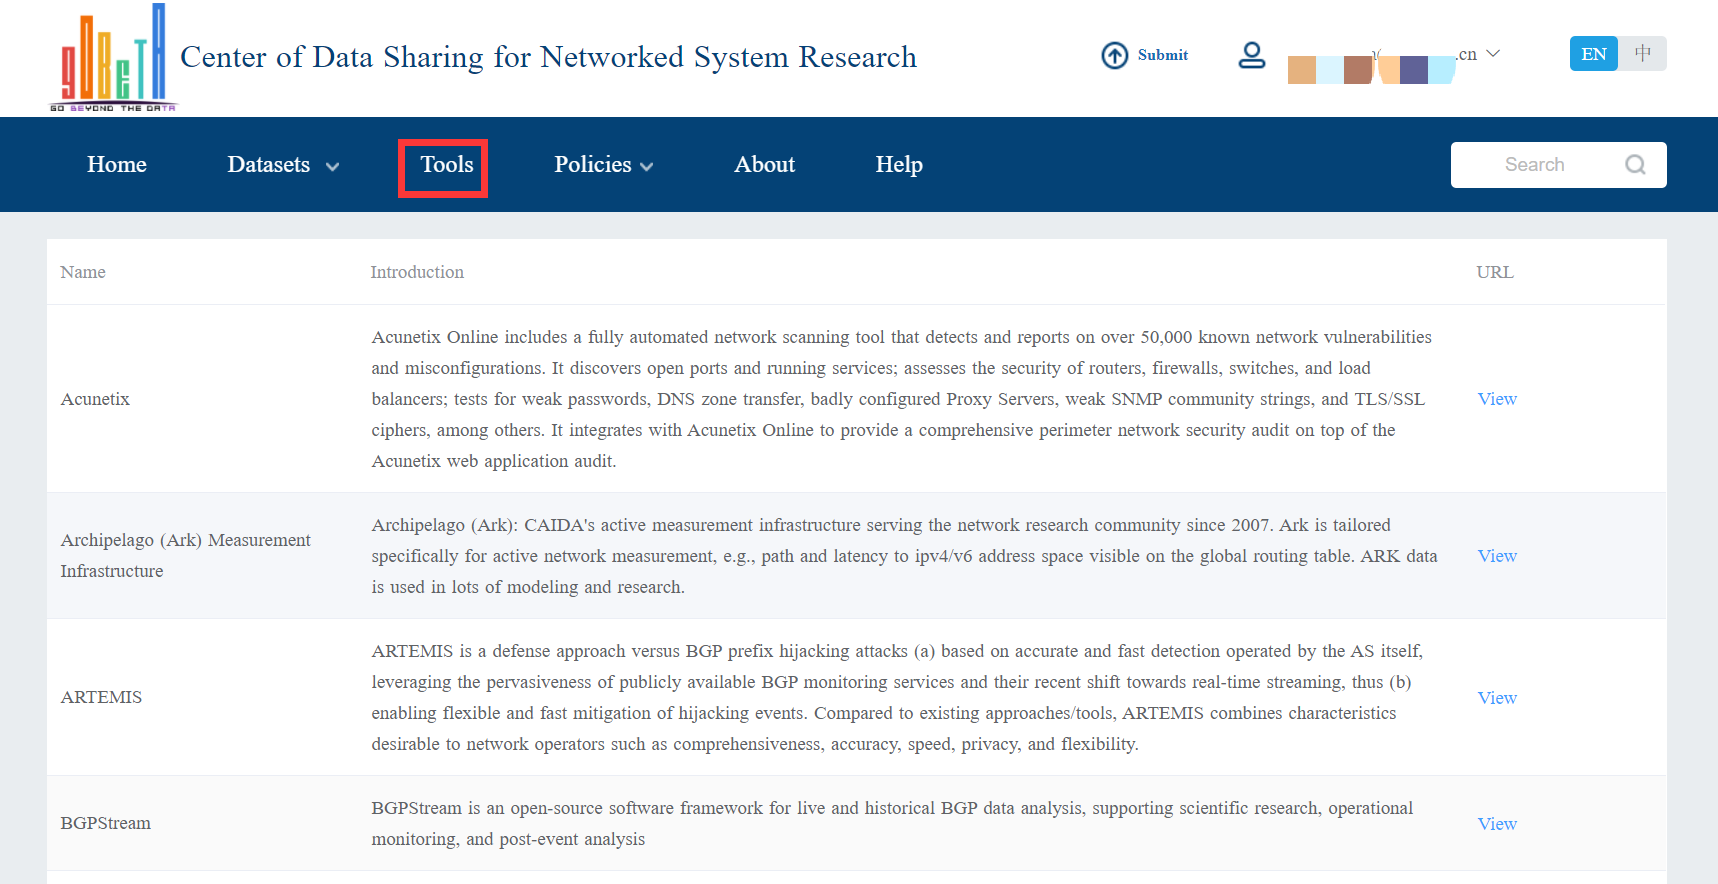This screenshot has height=884, width=1718.
Task: Open the Help page
Action: (x=899, y=165)
